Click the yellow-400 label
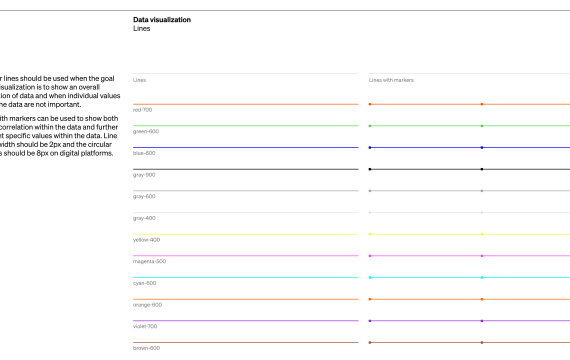Screen dimensions: 570x360 [146, 240]
